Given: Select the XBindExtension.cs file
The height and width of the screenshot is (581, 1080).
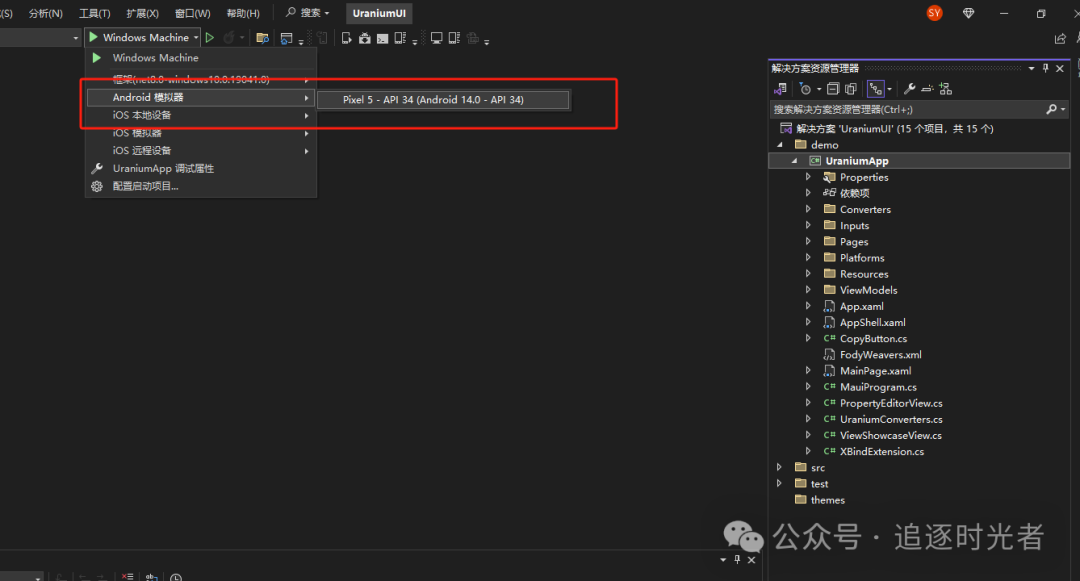Looking at the screenshot, I should [x=882, y=452].
